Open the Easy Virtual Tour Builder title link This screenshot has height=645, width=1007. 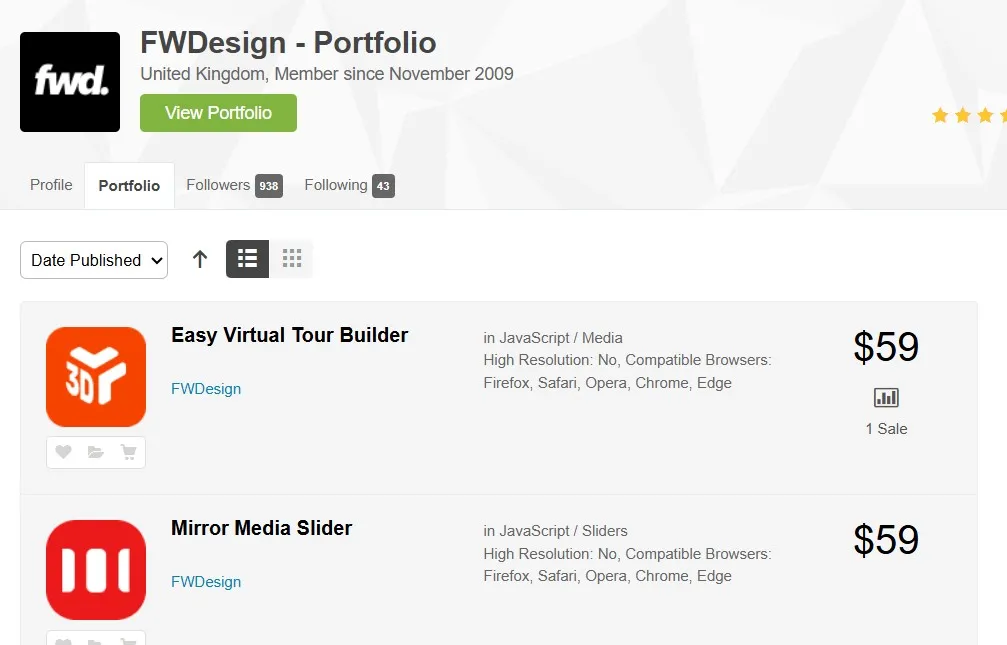(289, 335)
